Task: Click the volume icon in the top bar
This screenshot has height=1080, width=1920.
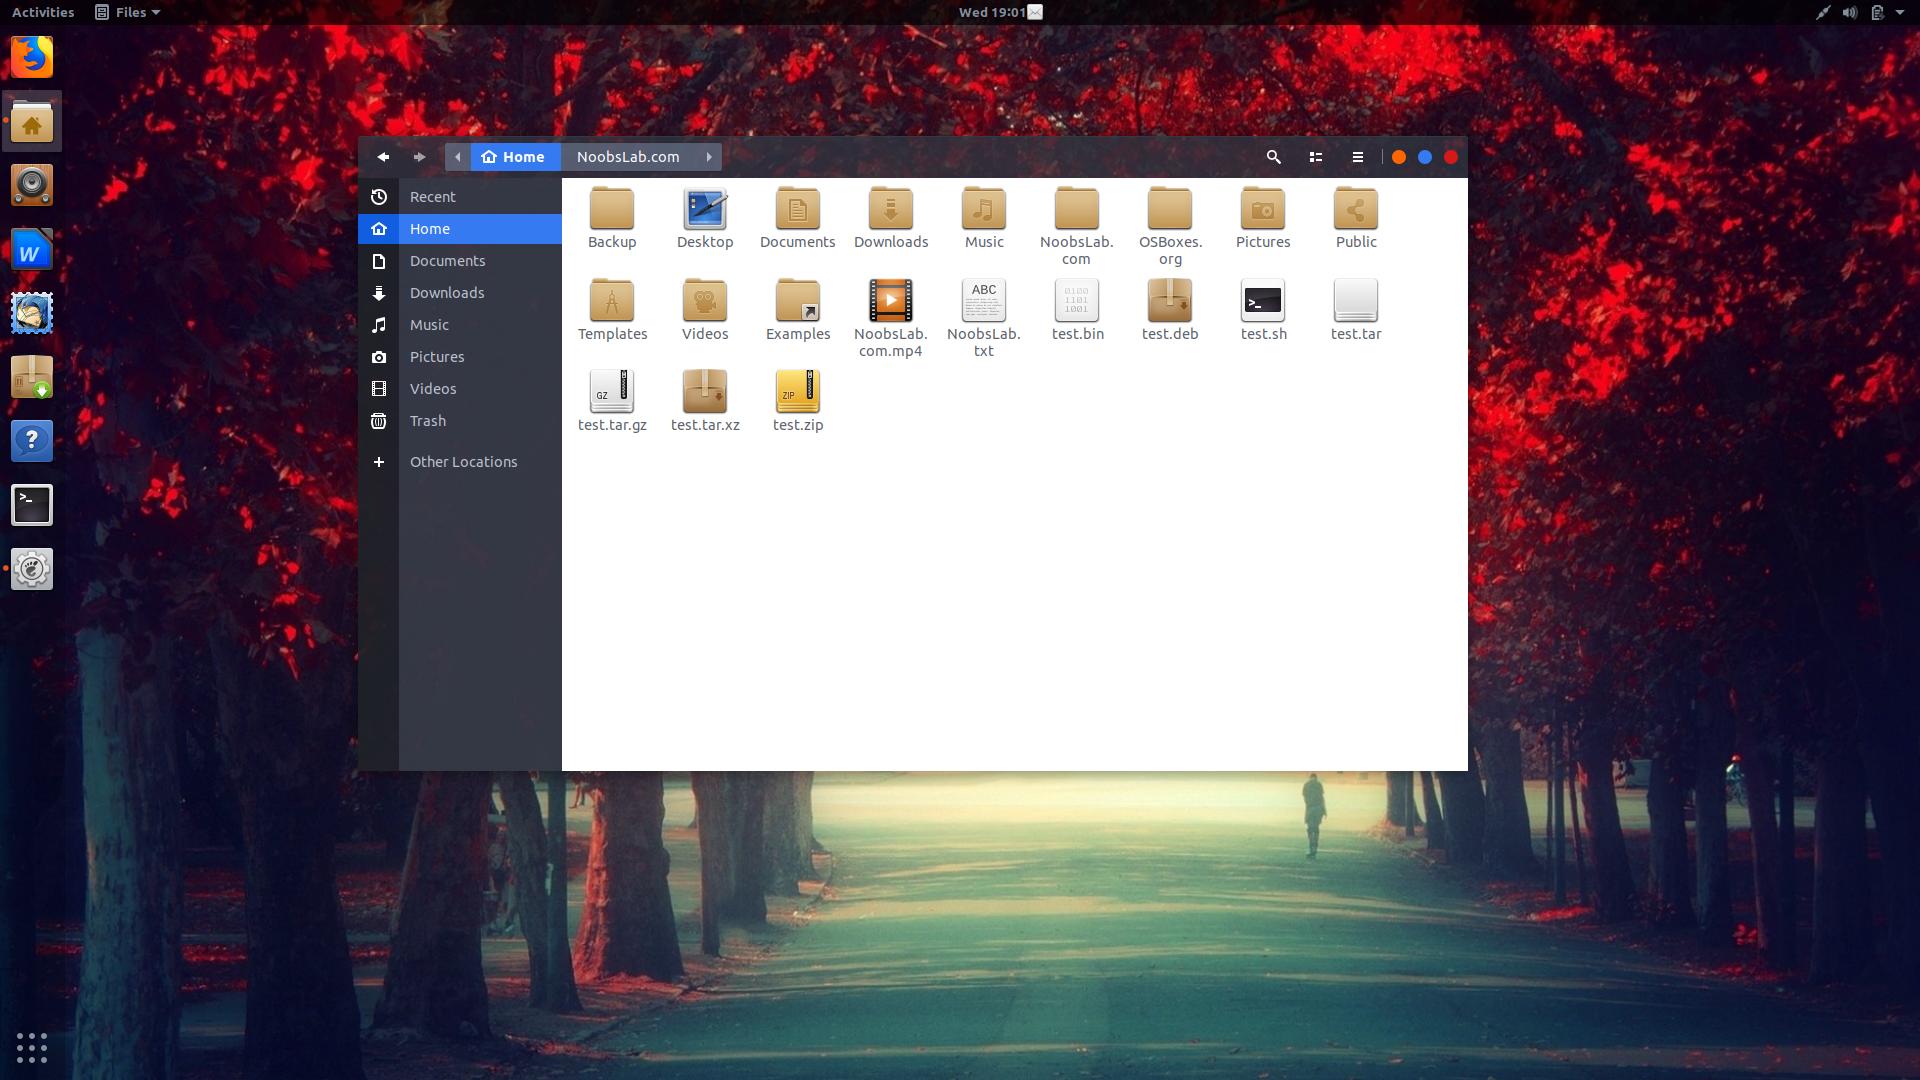Action: click(x=1849, y=12)
